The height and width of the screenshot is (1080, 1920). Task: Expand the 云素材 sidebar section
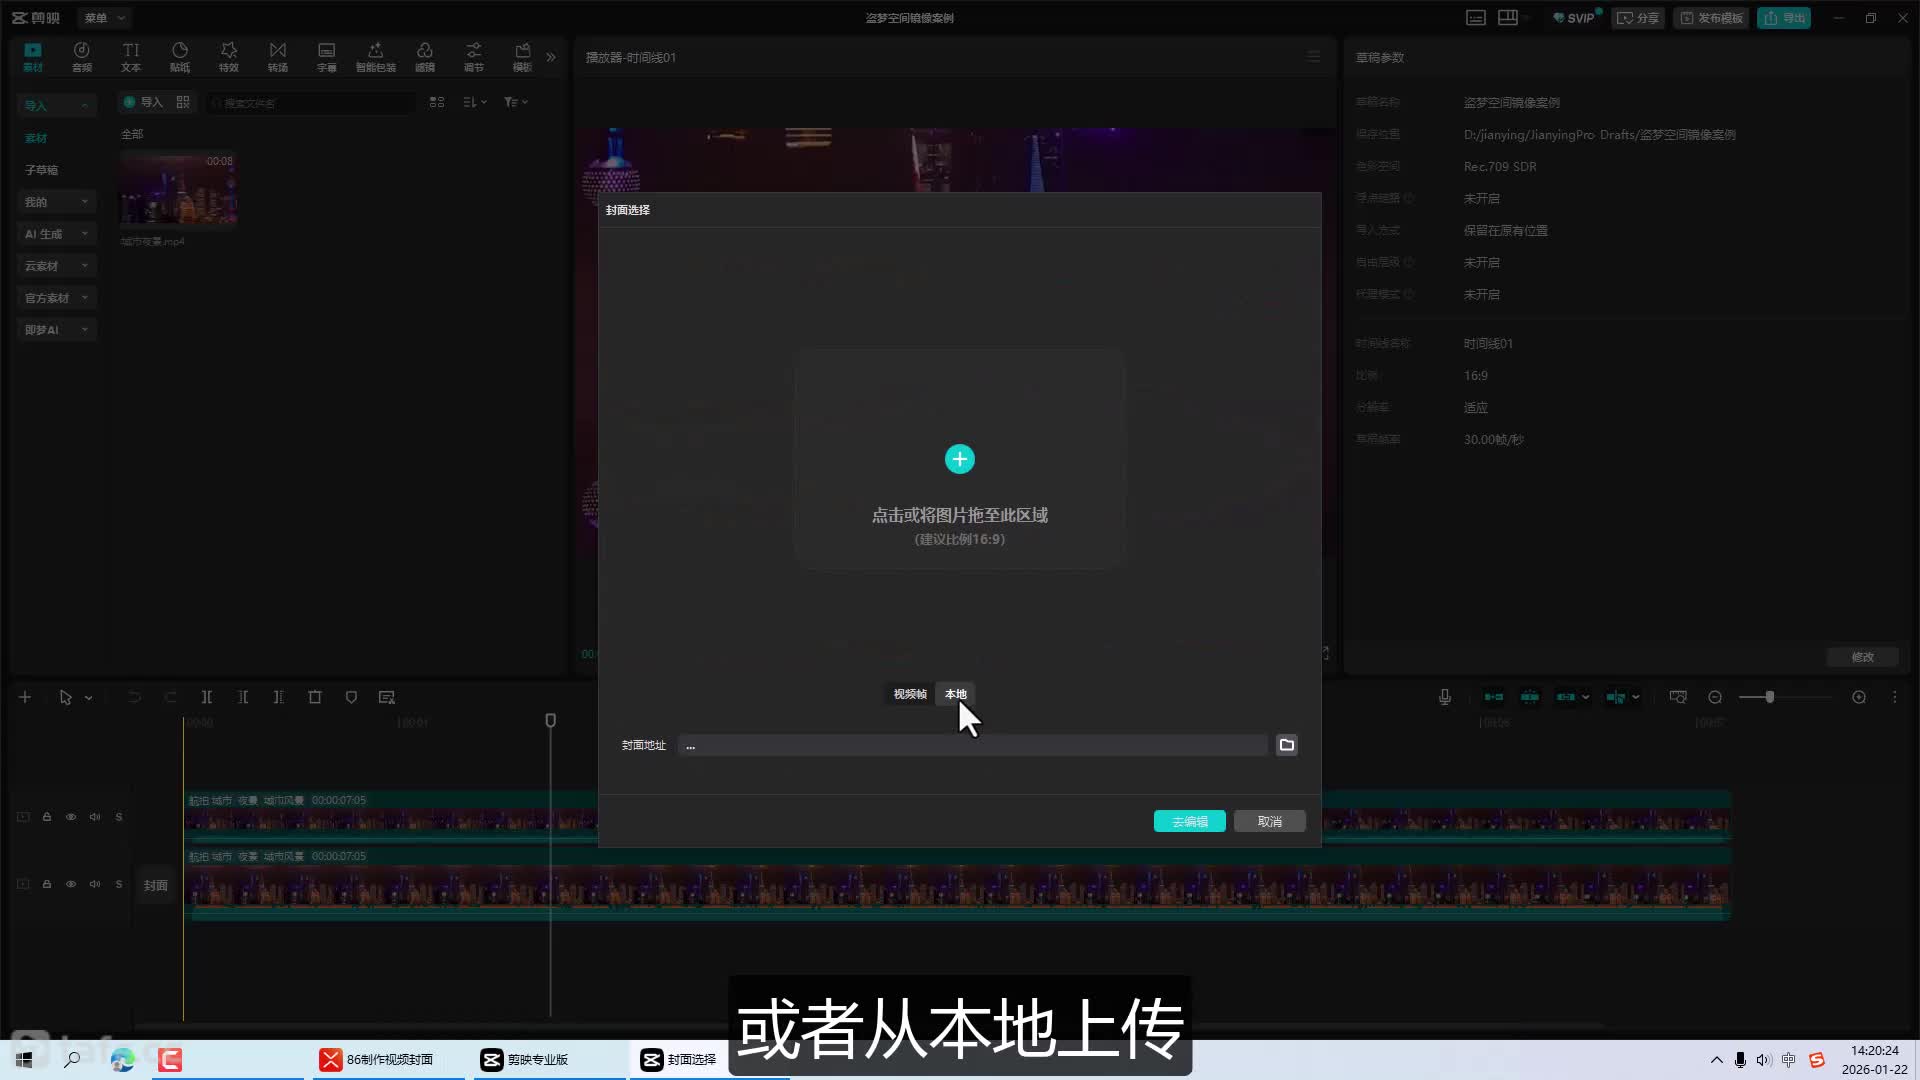56,266
